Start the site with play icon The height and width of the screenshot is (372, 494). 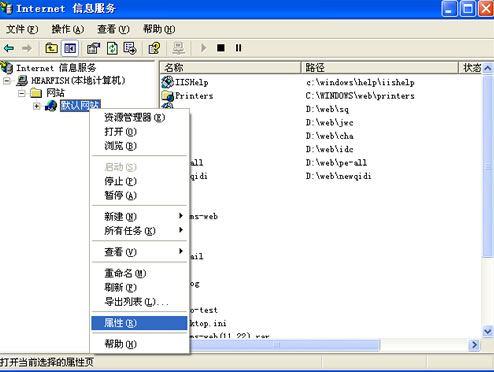pyautogui.click(x=203, y=48)
